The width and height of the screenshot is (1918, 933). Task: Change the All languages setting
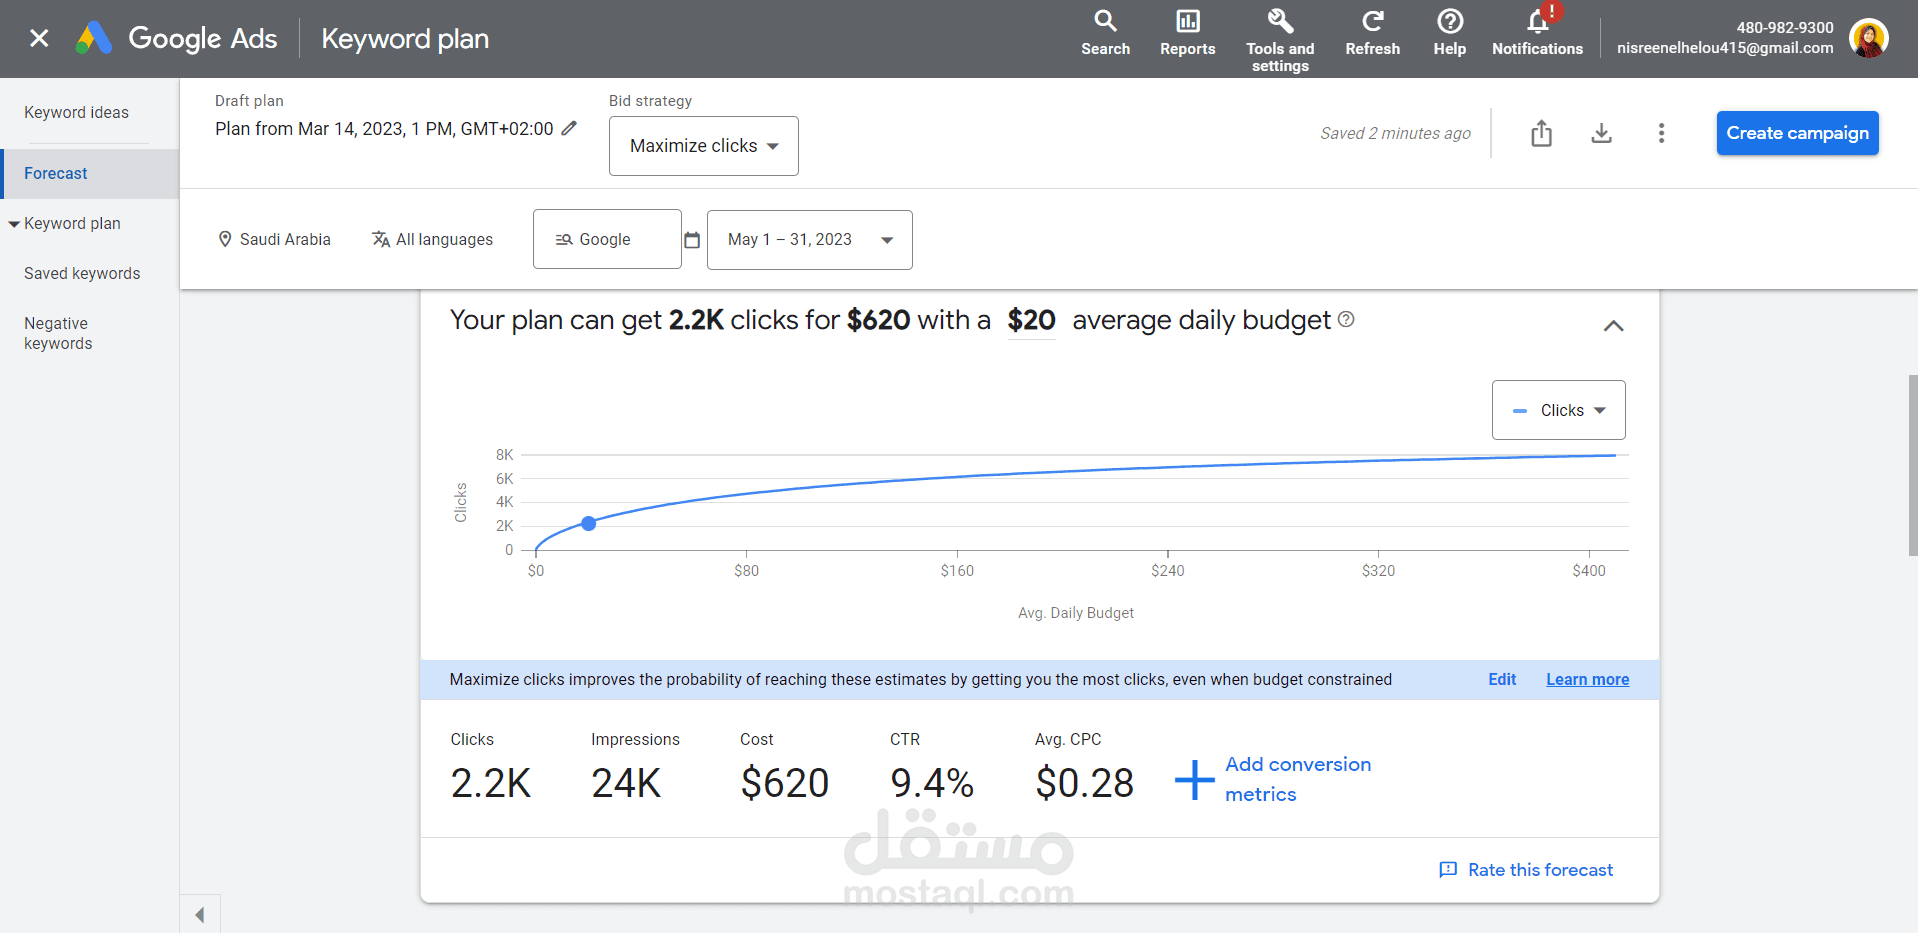(x=444, y=240)
